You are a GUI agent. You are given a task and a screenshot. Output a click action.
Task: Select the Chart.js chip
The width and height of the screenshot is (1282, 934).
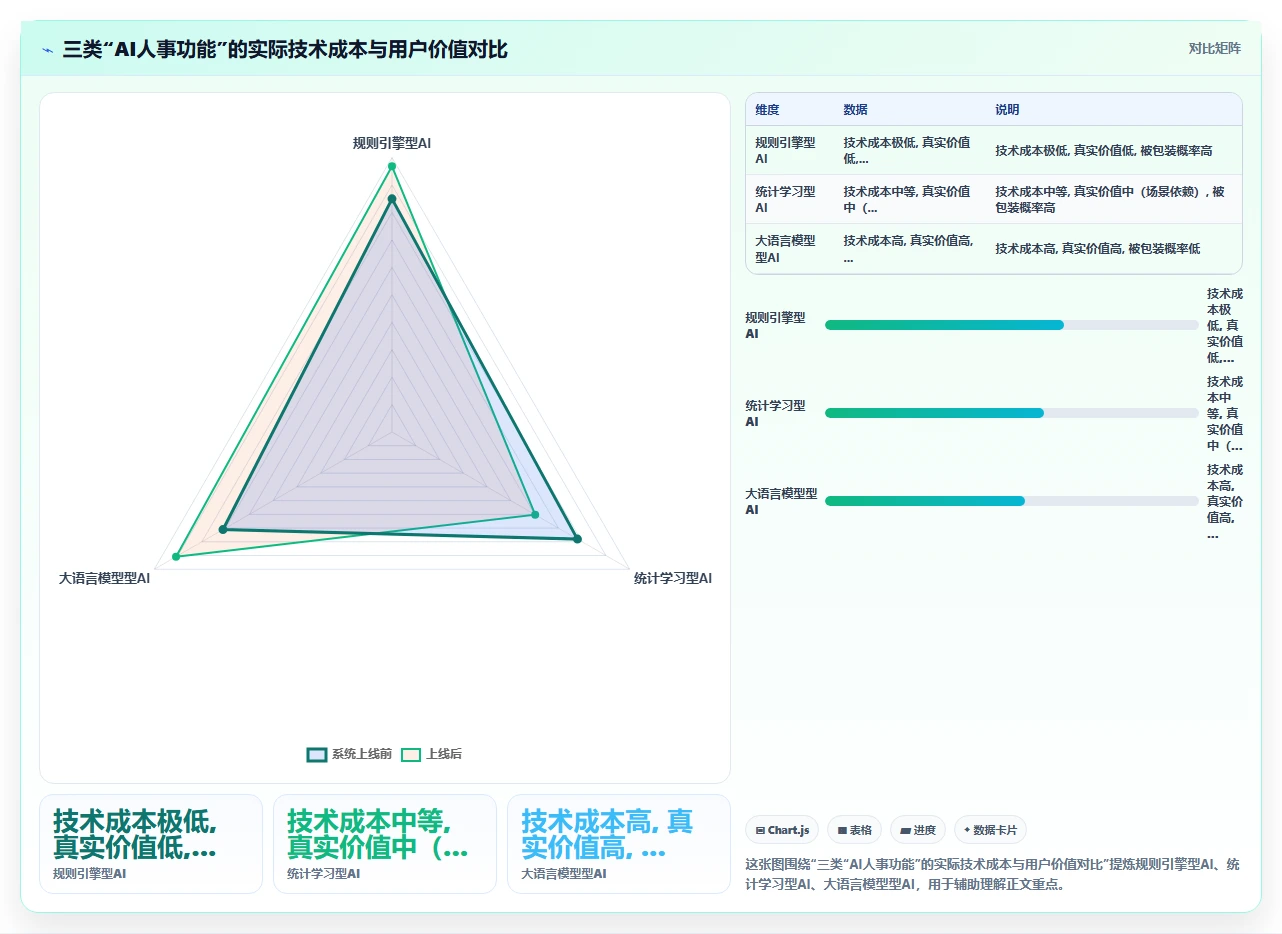pyautogui.click(x=782, y=830)
